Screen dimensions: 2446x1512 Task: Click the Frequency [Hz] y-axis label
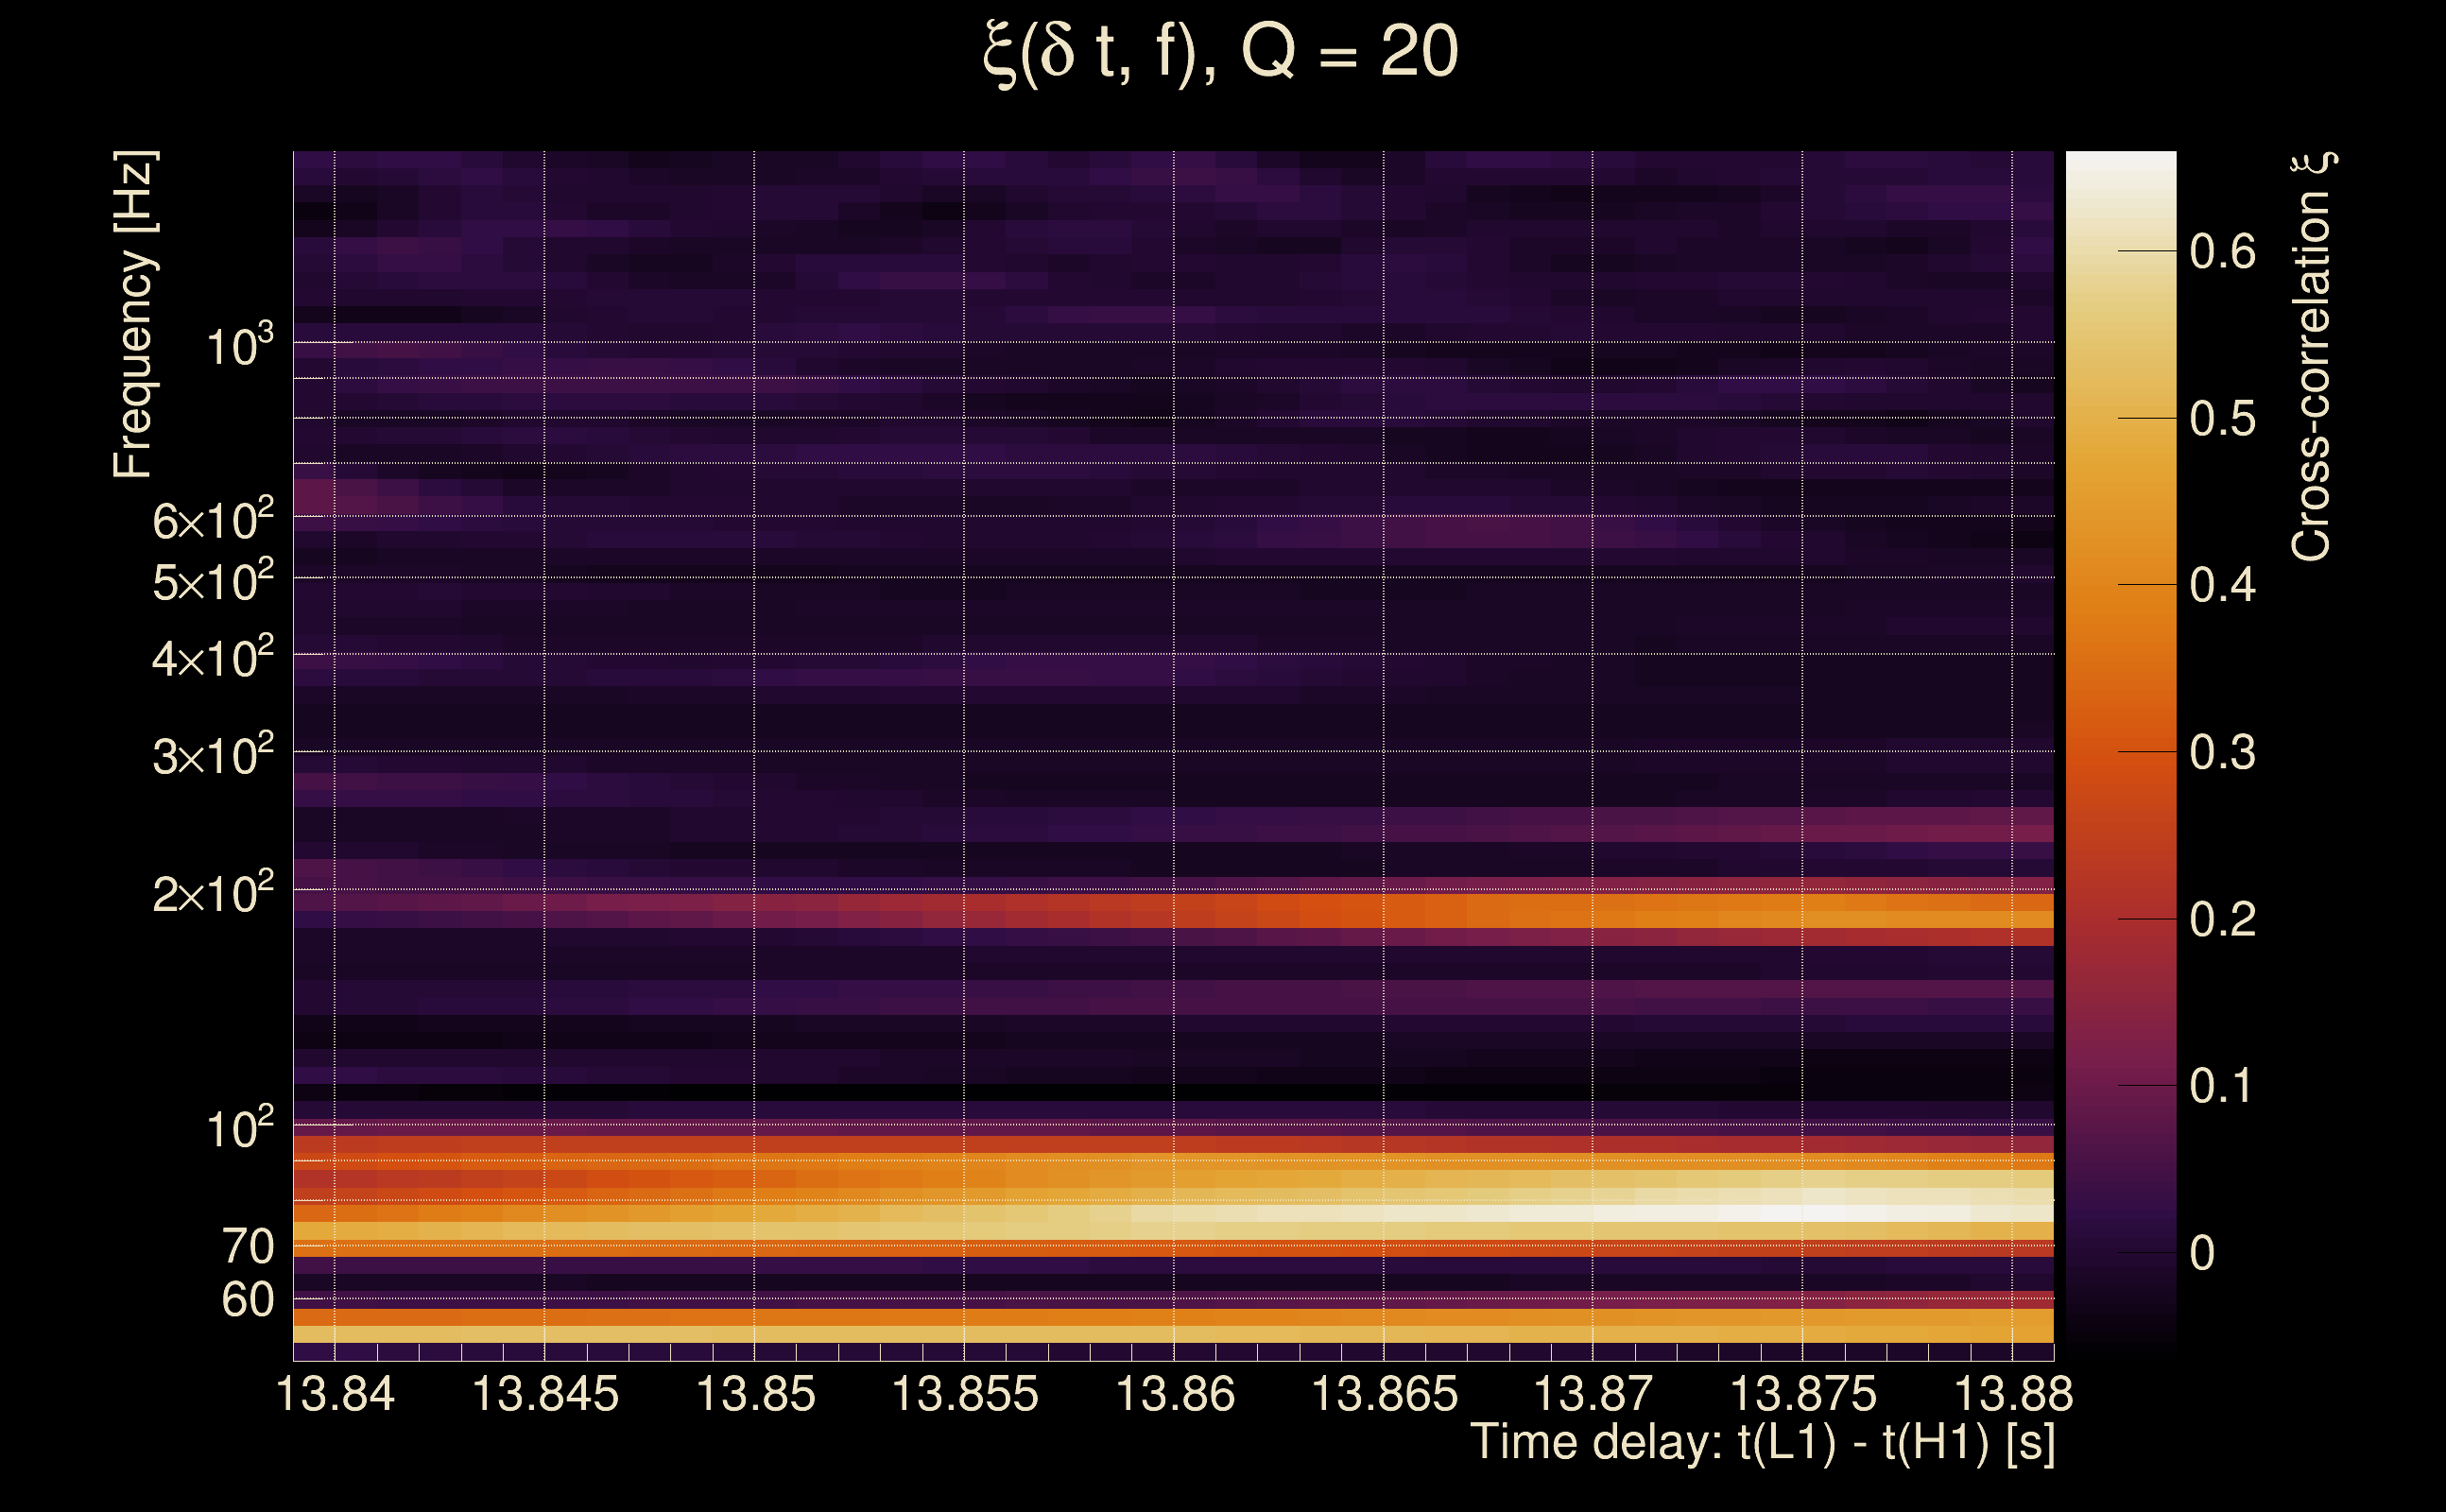click(133, 315)
